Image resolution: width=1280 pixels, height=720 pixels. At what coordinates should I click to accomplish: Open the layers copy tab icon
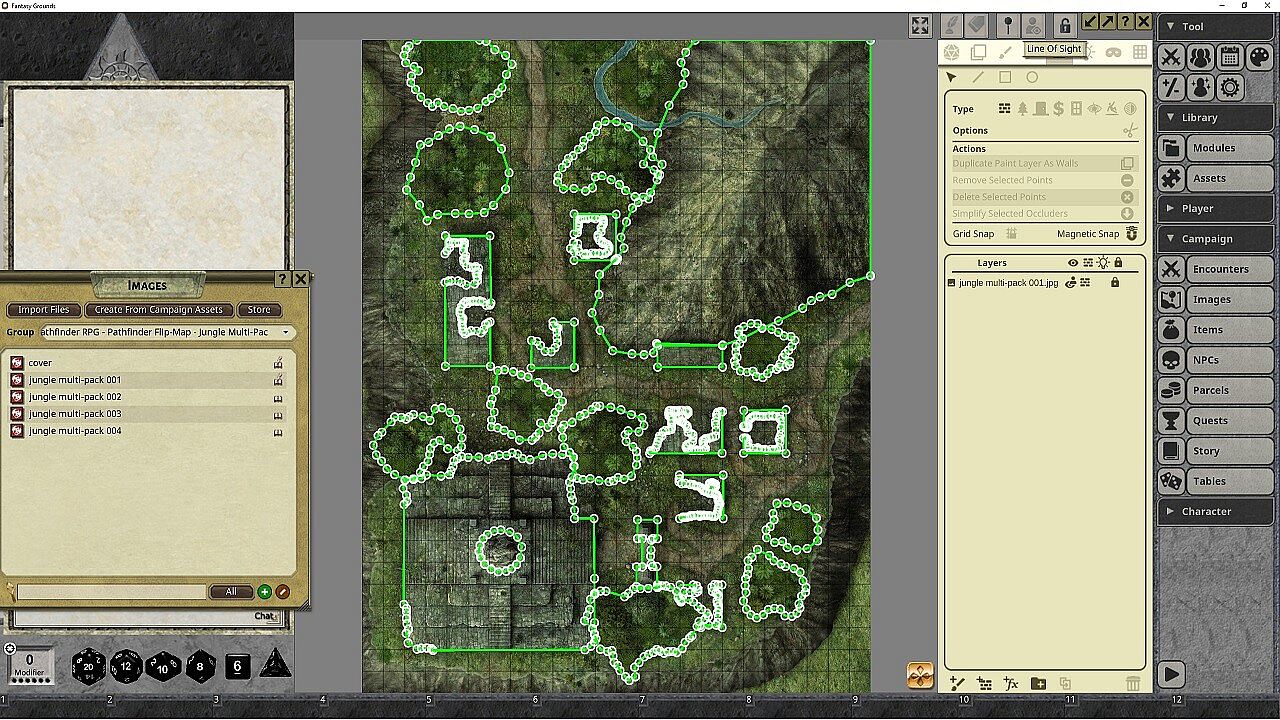pyautogui.click(x=979, y=52)
